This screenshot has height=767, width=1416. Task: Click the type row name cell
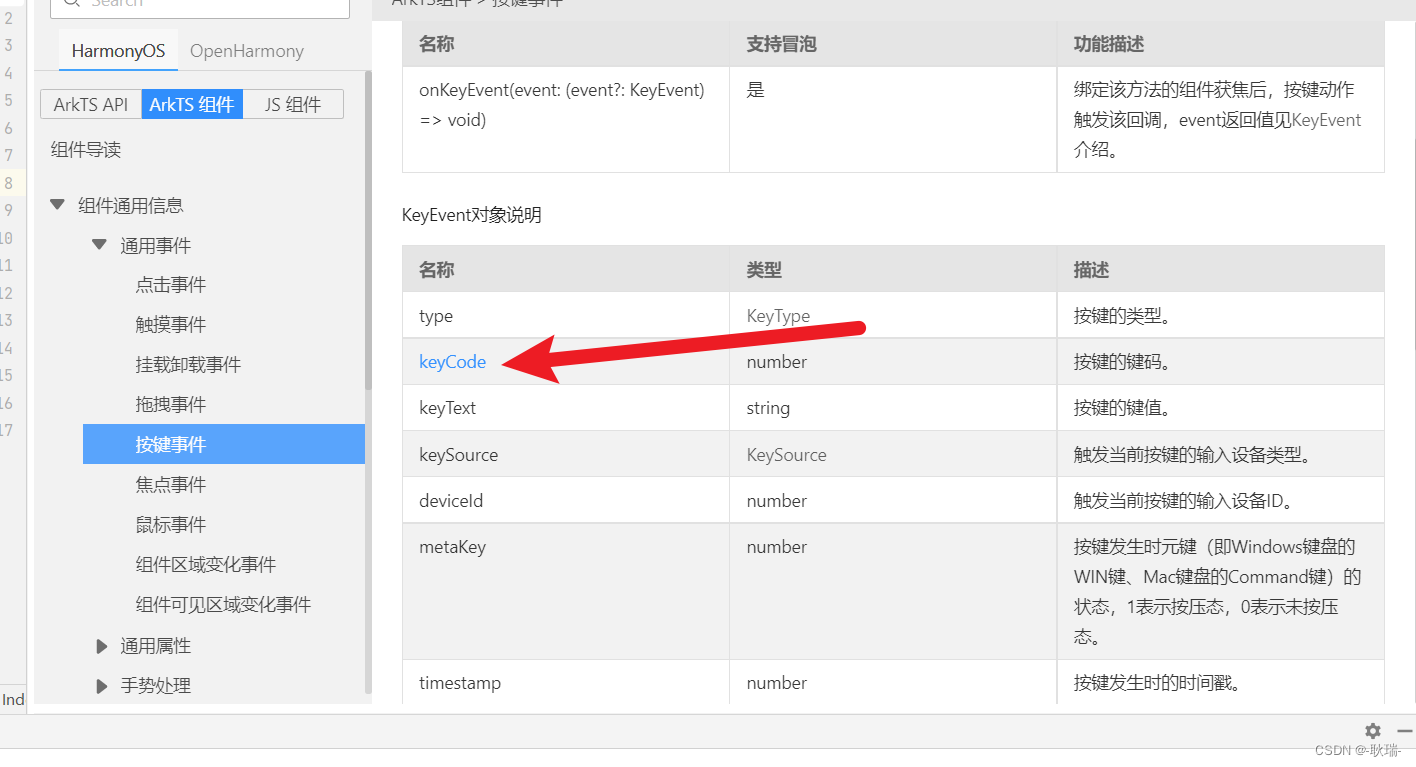pyautogui.click(x=566, y=316)
